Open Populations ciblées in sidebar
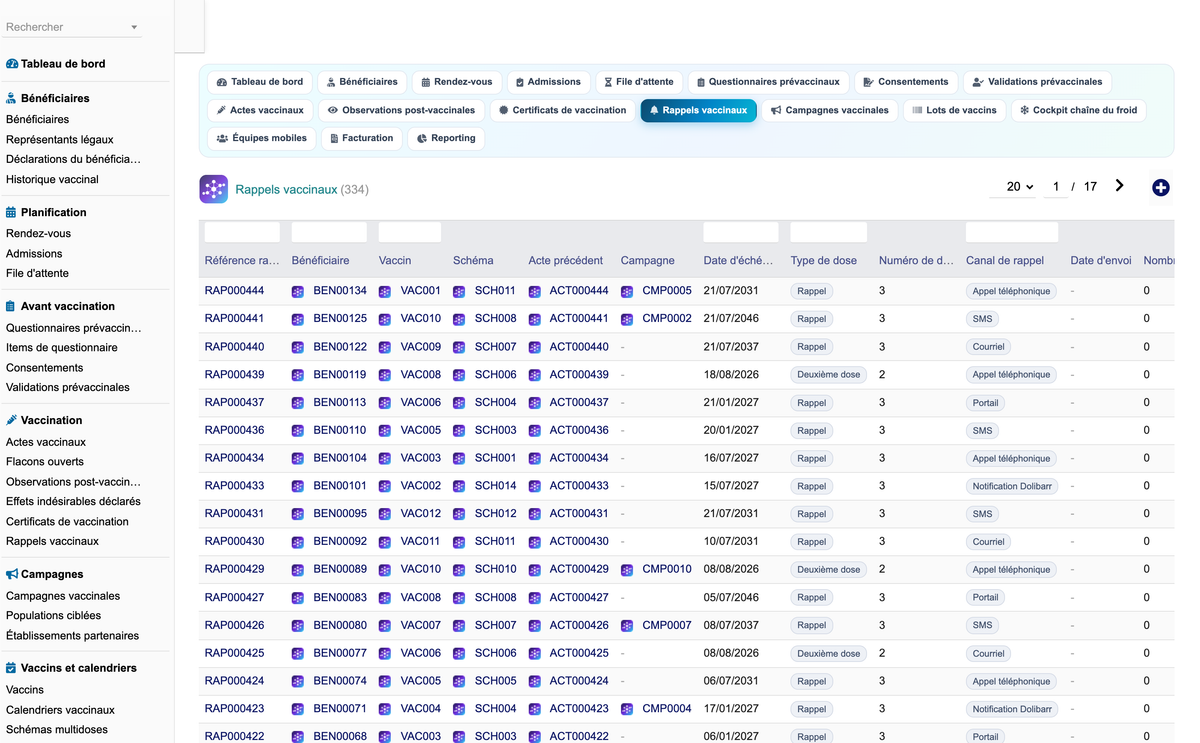The image size is (1200, 743). pos(53,616)
